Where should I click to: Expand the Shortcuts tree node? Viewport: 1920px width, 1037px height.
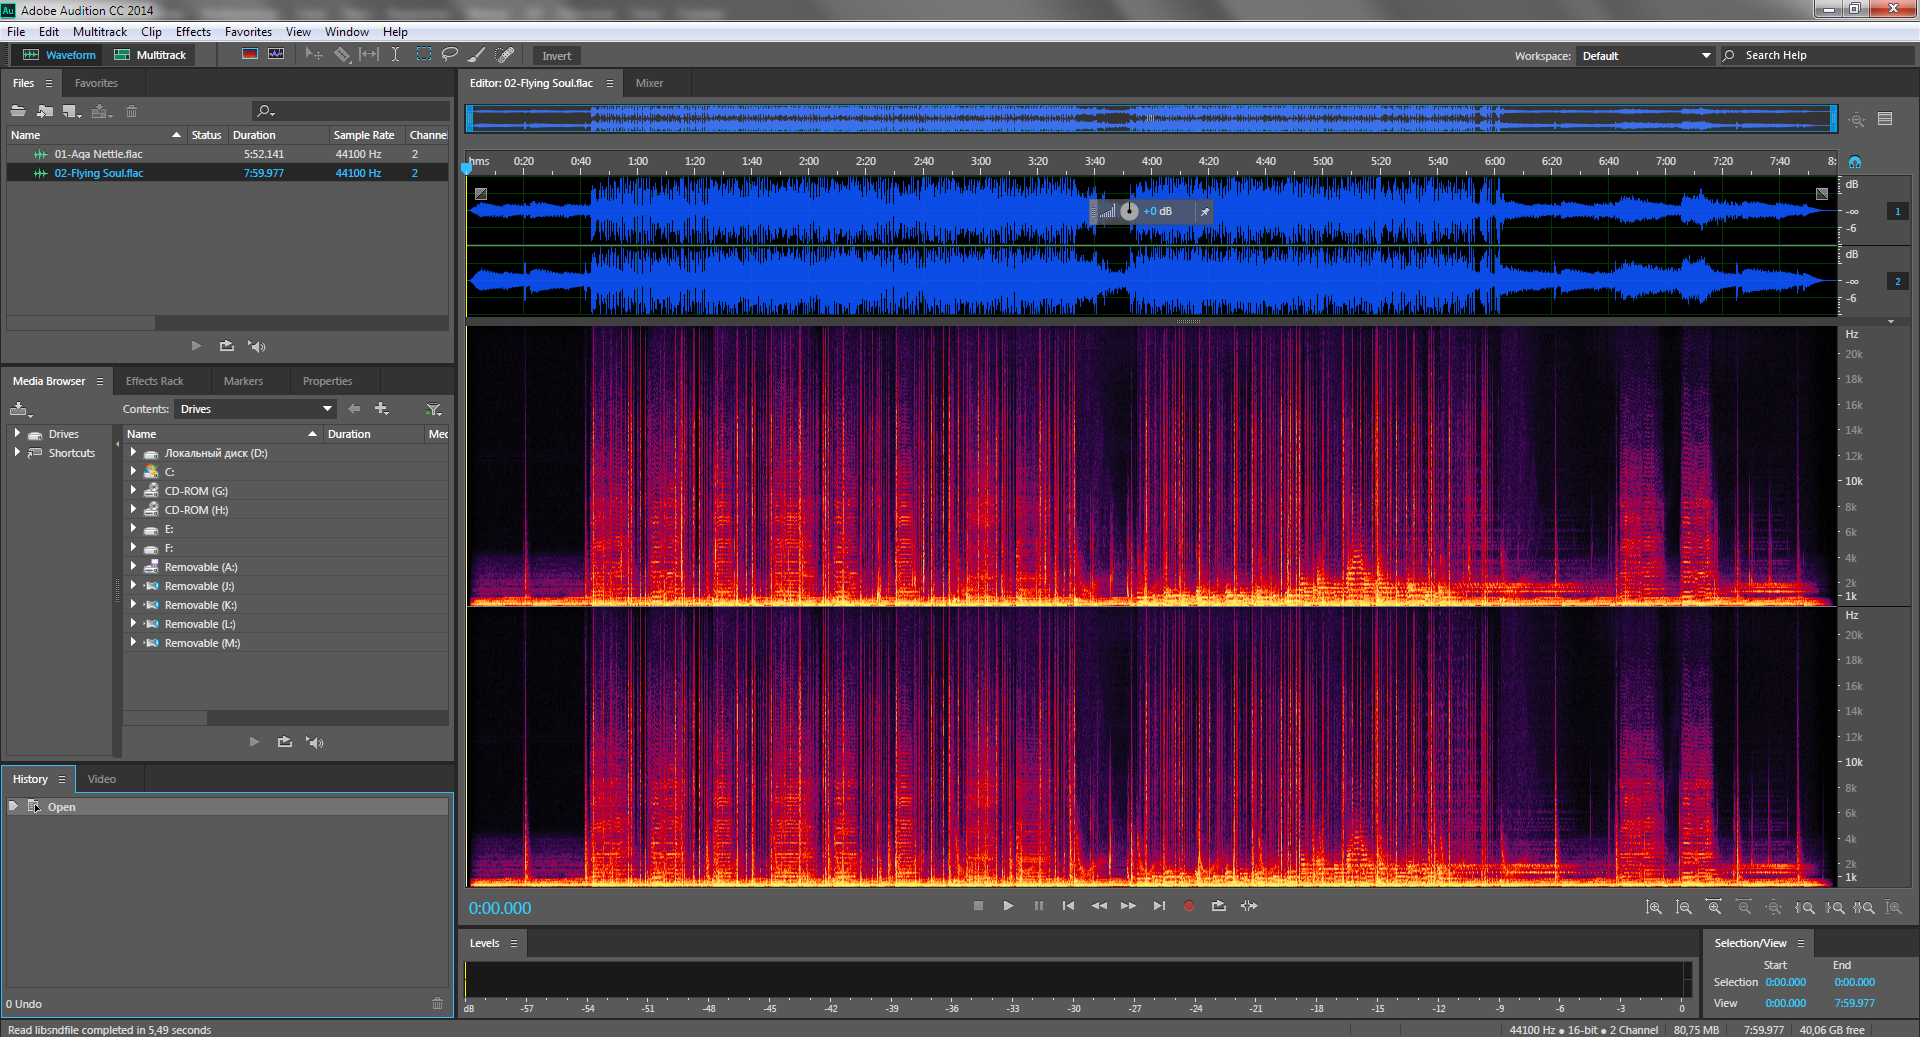coord(17,452)
